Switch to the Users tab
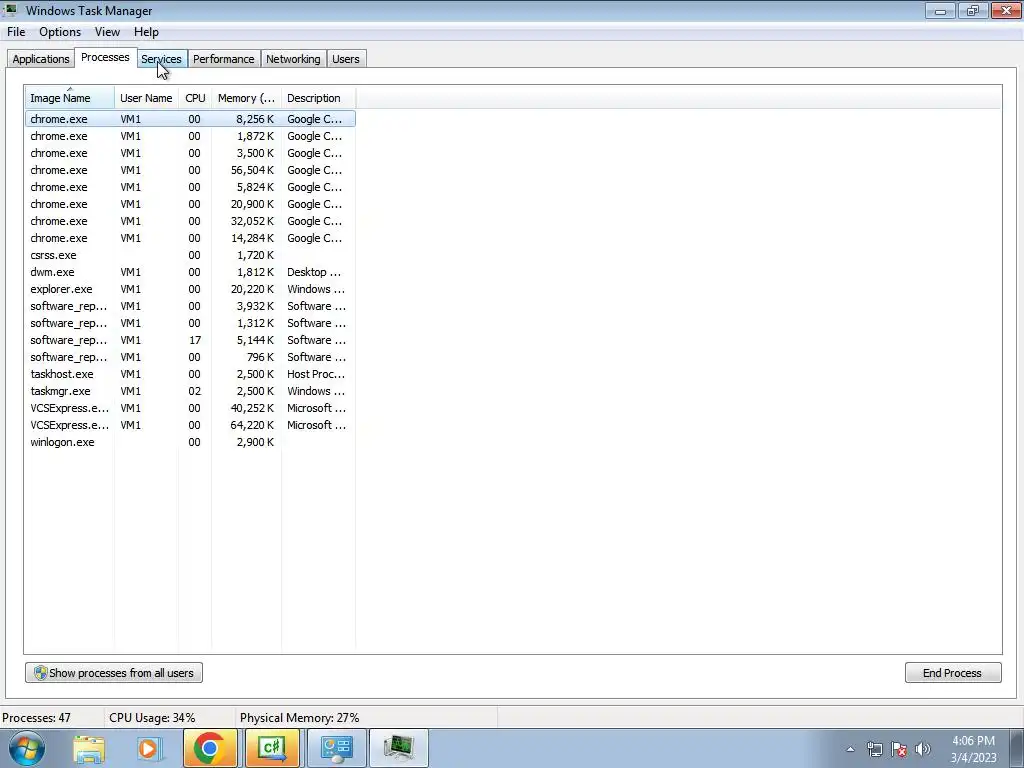Screen dimensions: 1024x768 click(345, 59)
